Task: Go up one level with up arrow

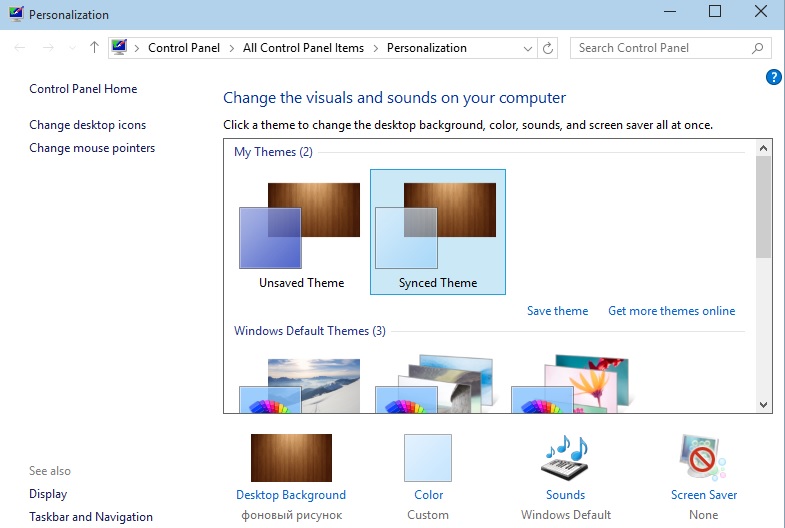Action: coord(94,48)
